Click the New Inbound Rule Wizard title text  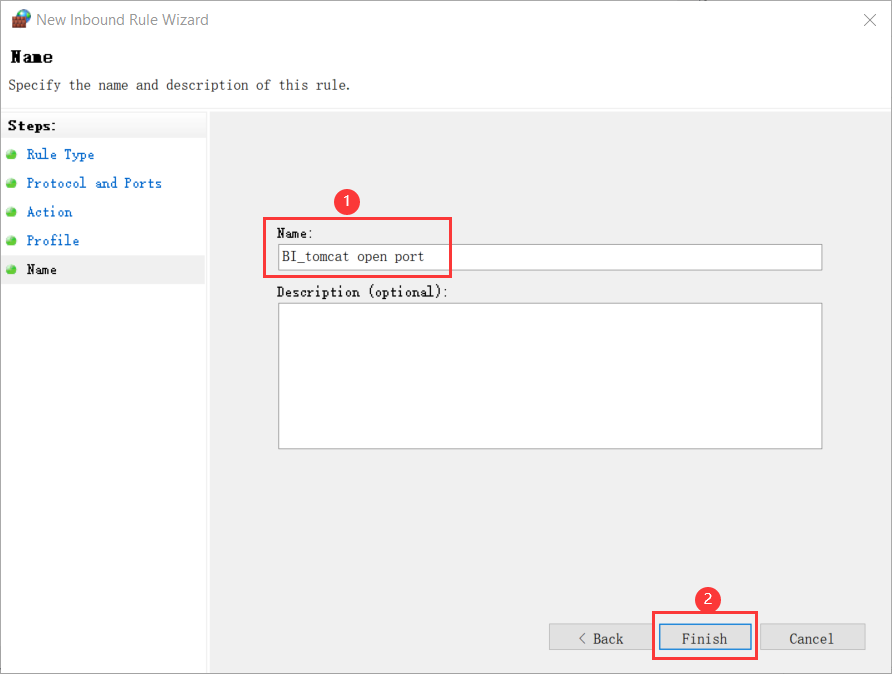pos(122,18)
